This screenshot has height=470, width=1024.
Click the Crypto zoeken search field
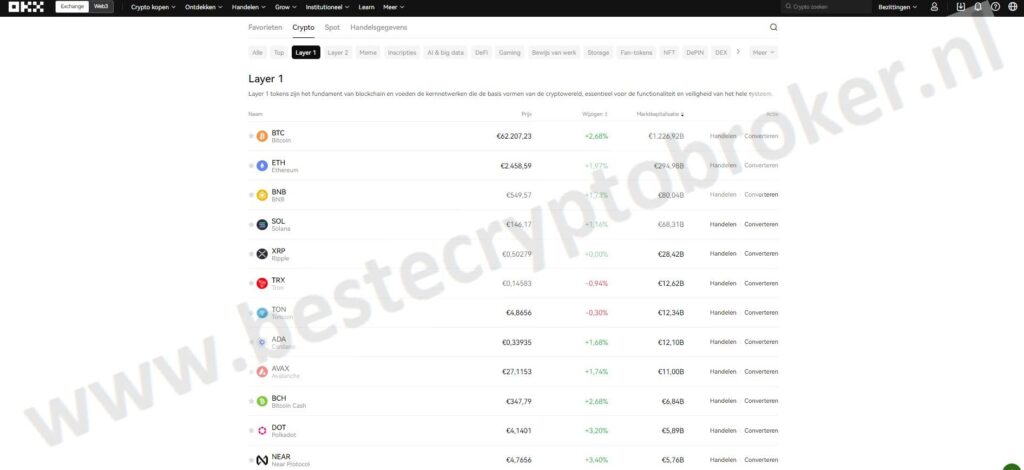pyautogui.click(x=827, y=7)
